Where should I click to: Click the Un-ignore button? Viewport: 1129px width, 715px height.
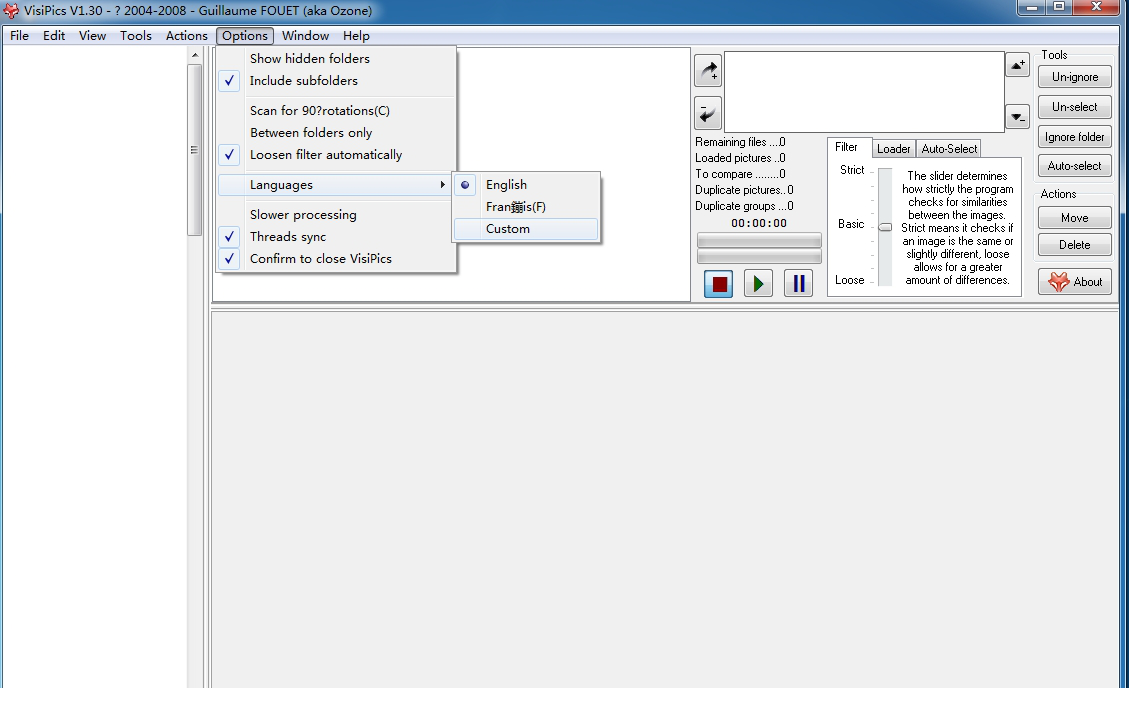click(1075, 77)
